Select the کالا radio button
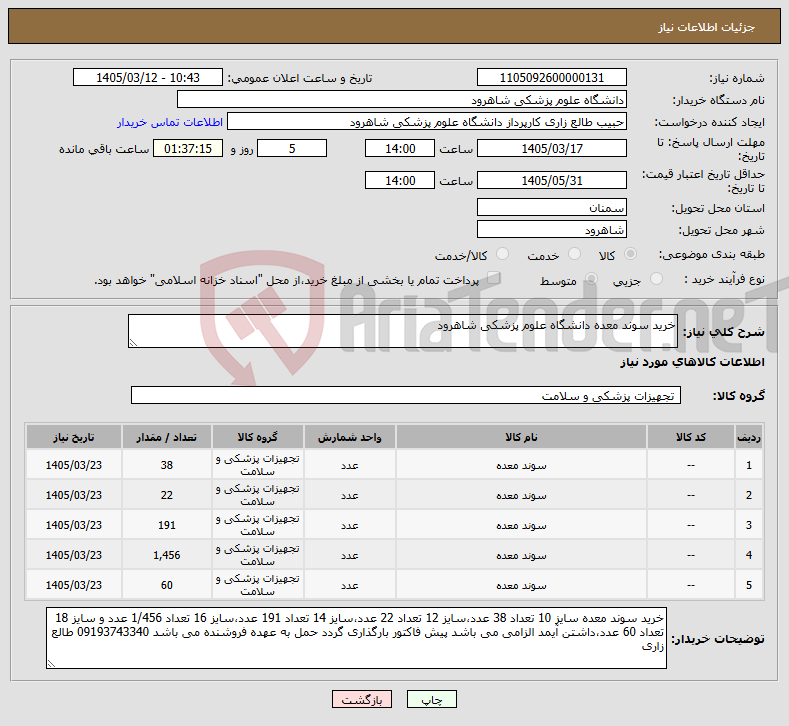This screenshot has height=726, width=789. point(630,254)
